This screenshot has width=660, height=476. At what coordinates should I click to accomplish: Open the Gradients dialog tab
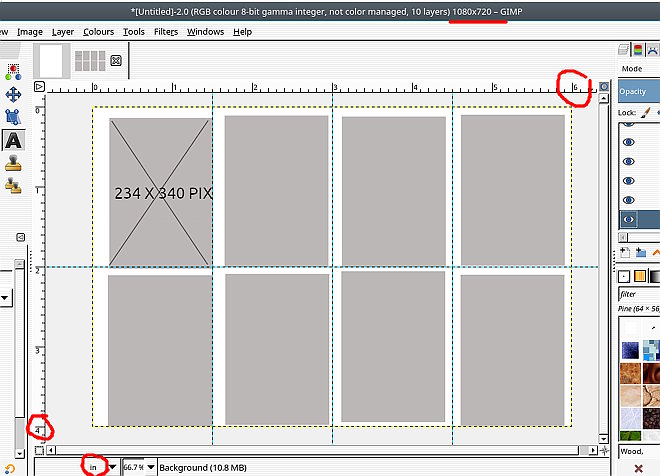655,277
